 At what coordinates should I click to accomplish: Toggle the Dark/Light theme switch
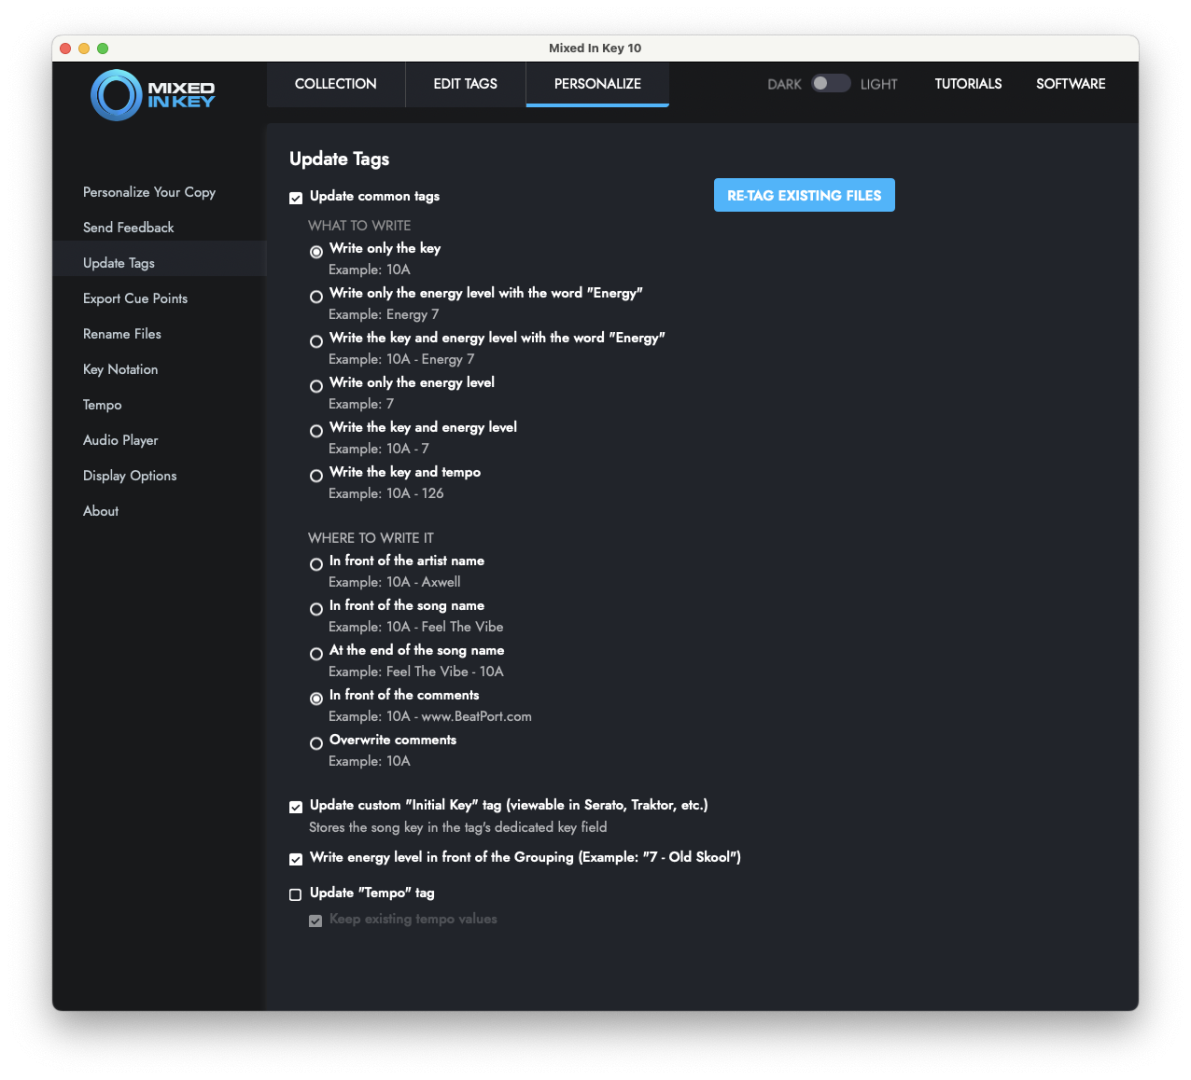click(830, 84)
